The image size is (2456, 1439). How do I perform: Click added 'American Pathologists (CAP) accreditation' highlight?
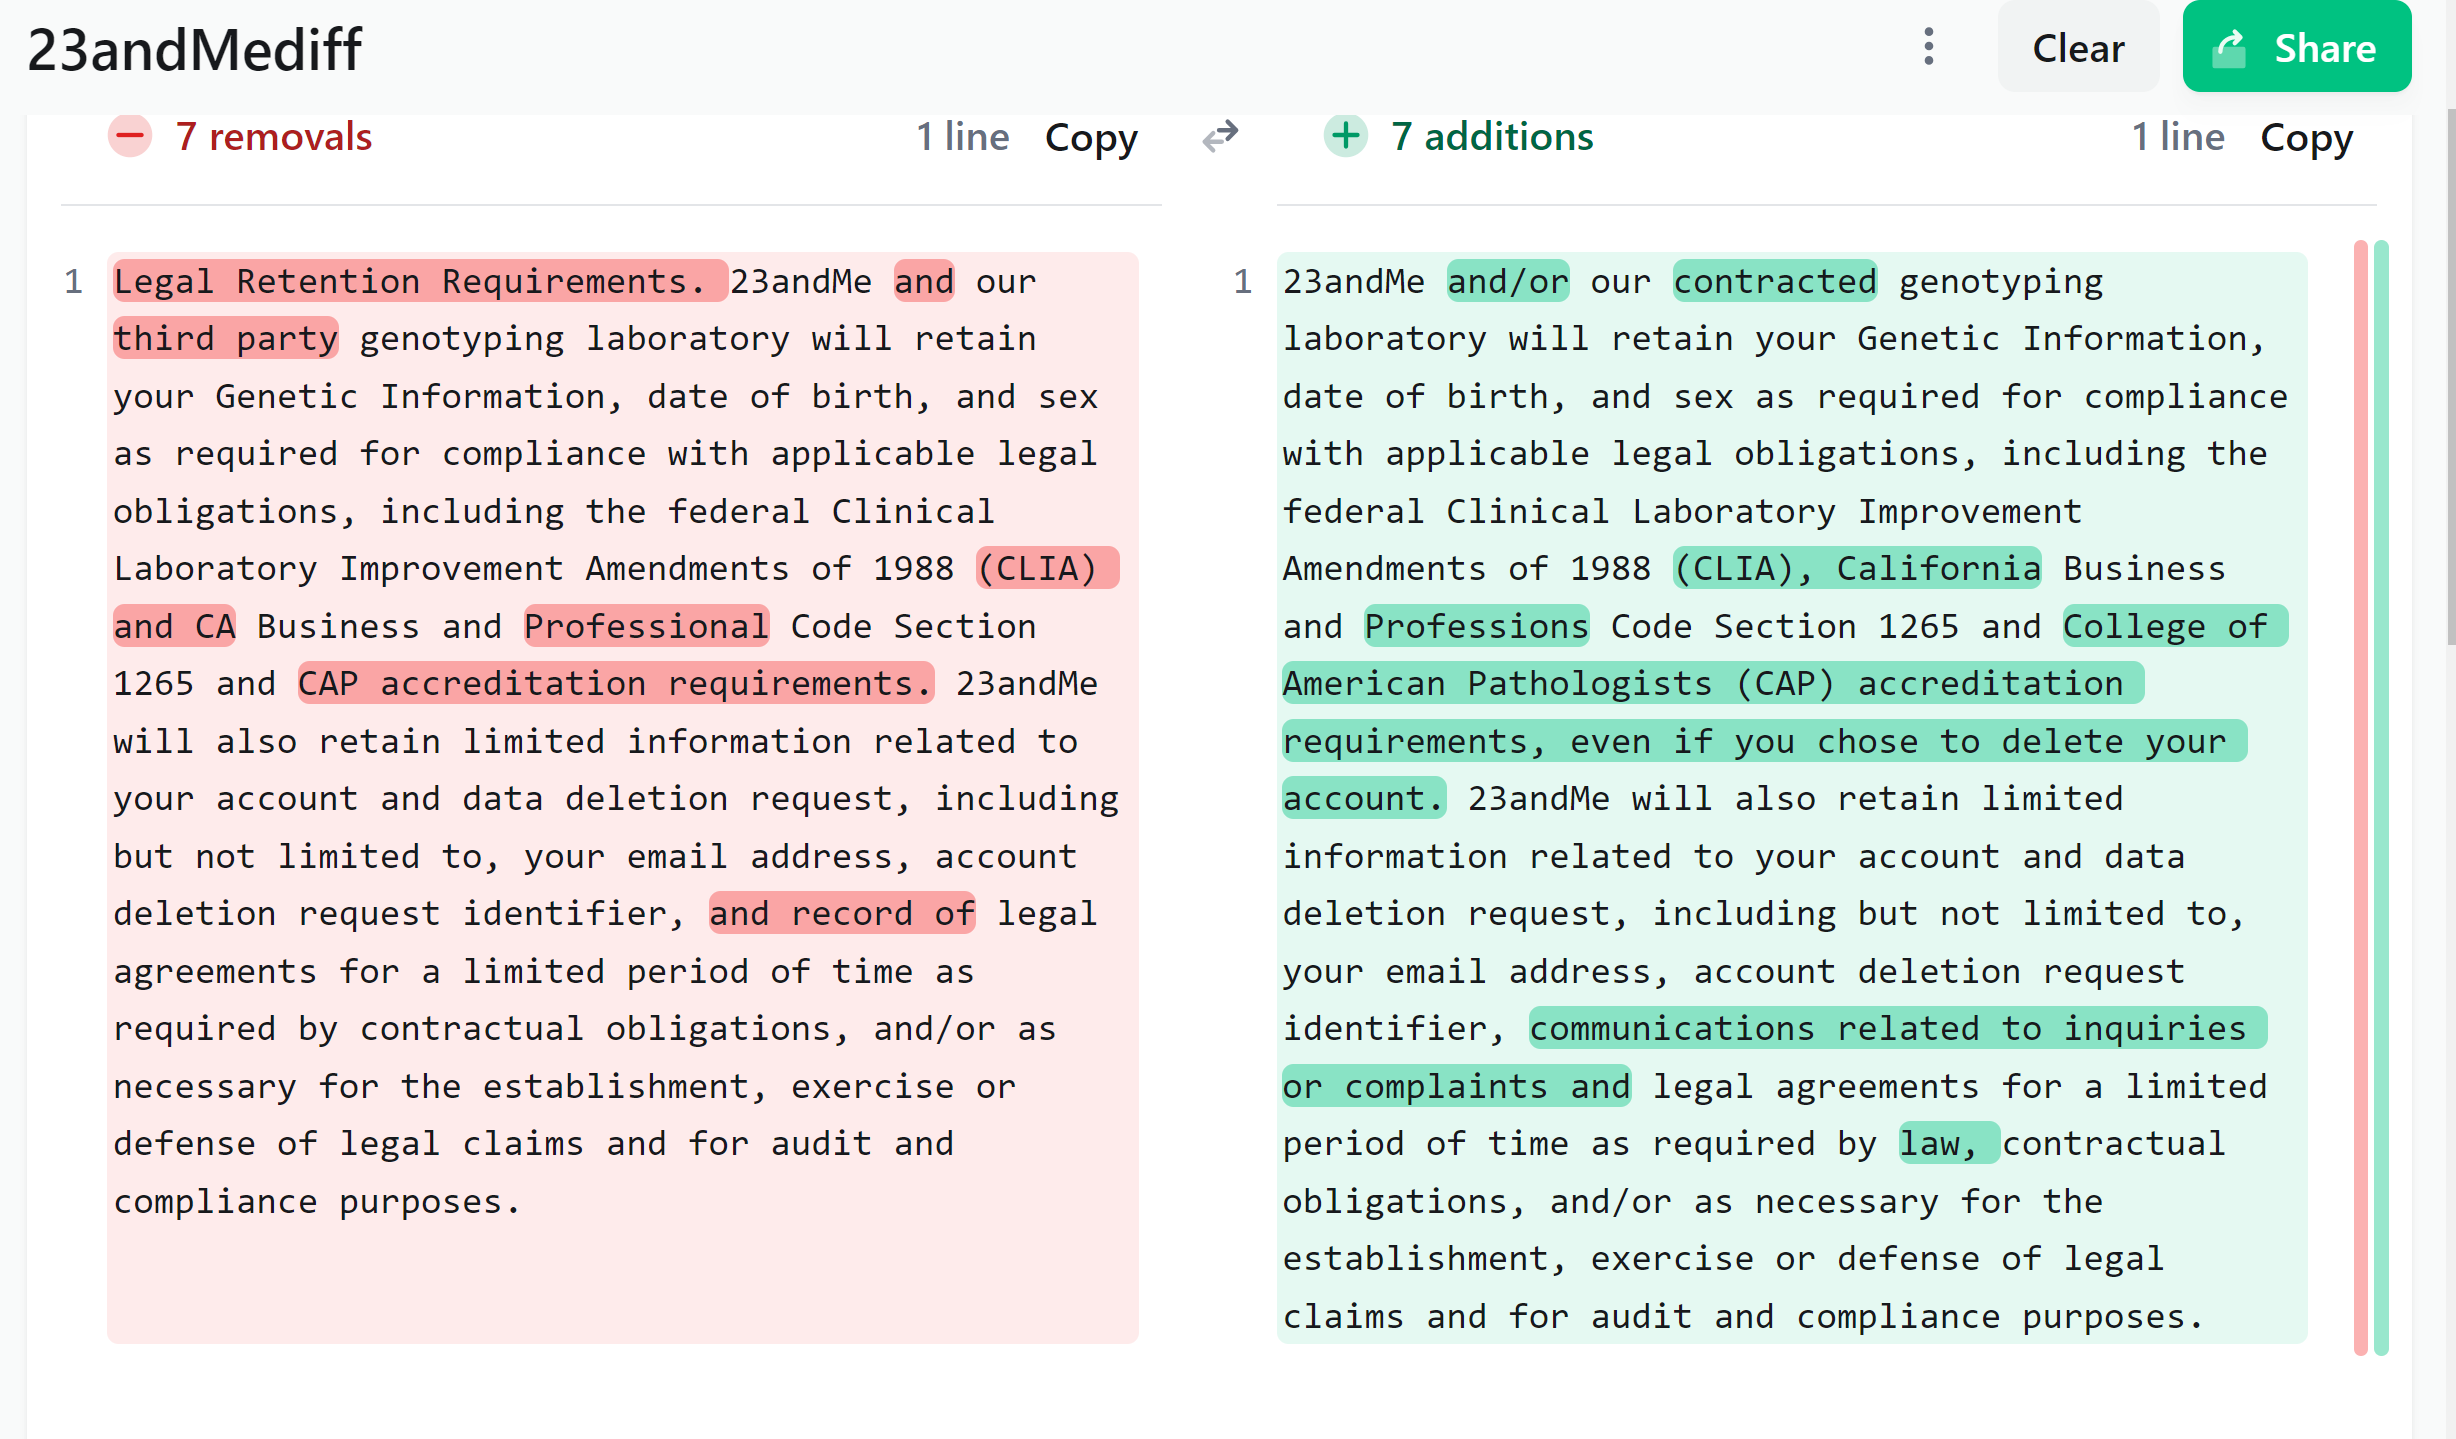tap(1713, 683)
